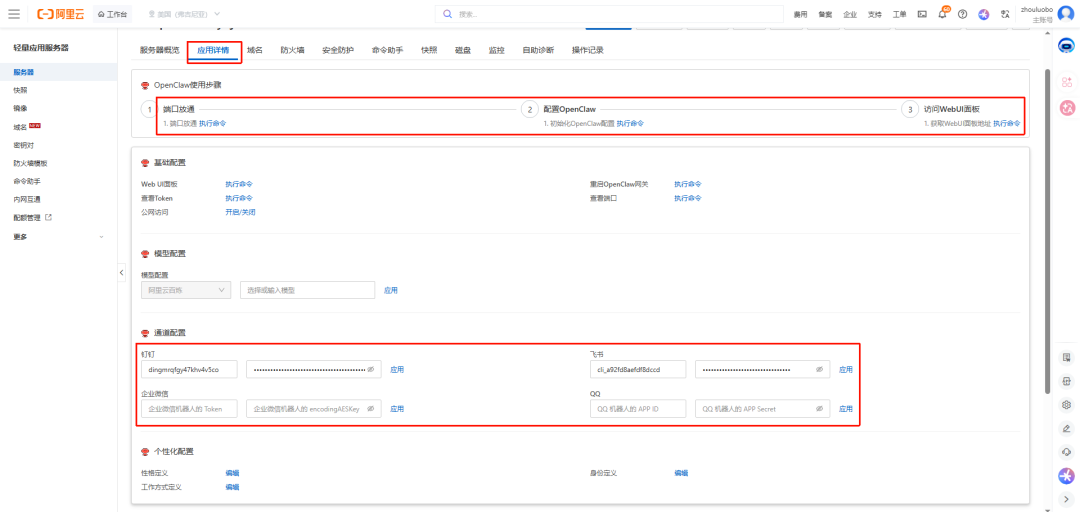The height and width of the screenshot is (512, 1080).
Task: Open the AI assistant star icon in top bar
Action: 984,14
